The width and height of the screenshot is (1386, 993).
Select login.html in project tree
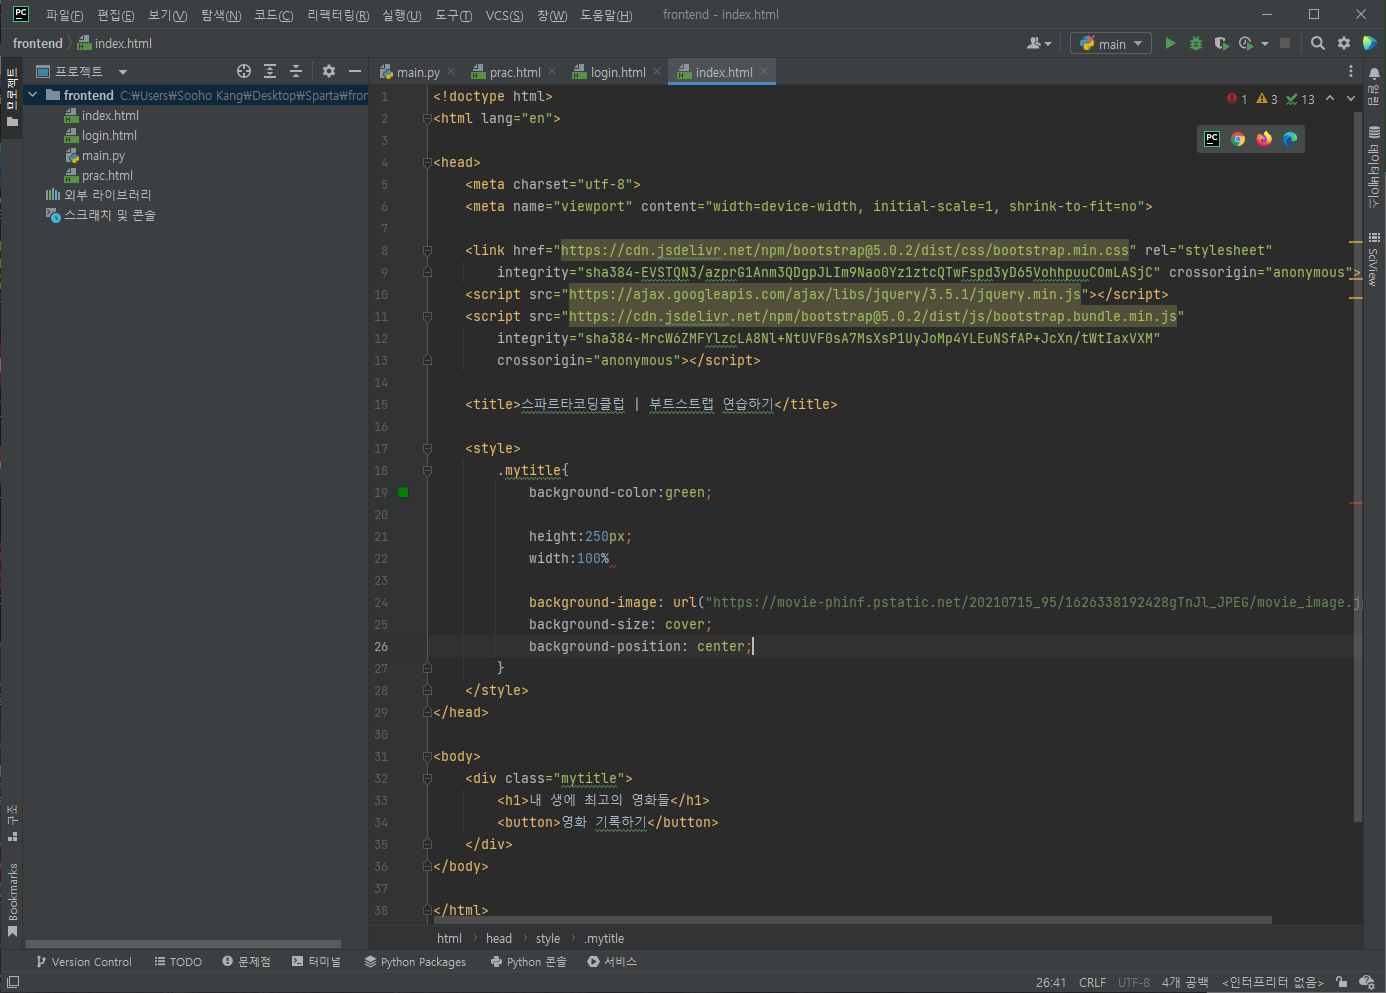coord(109,135)
